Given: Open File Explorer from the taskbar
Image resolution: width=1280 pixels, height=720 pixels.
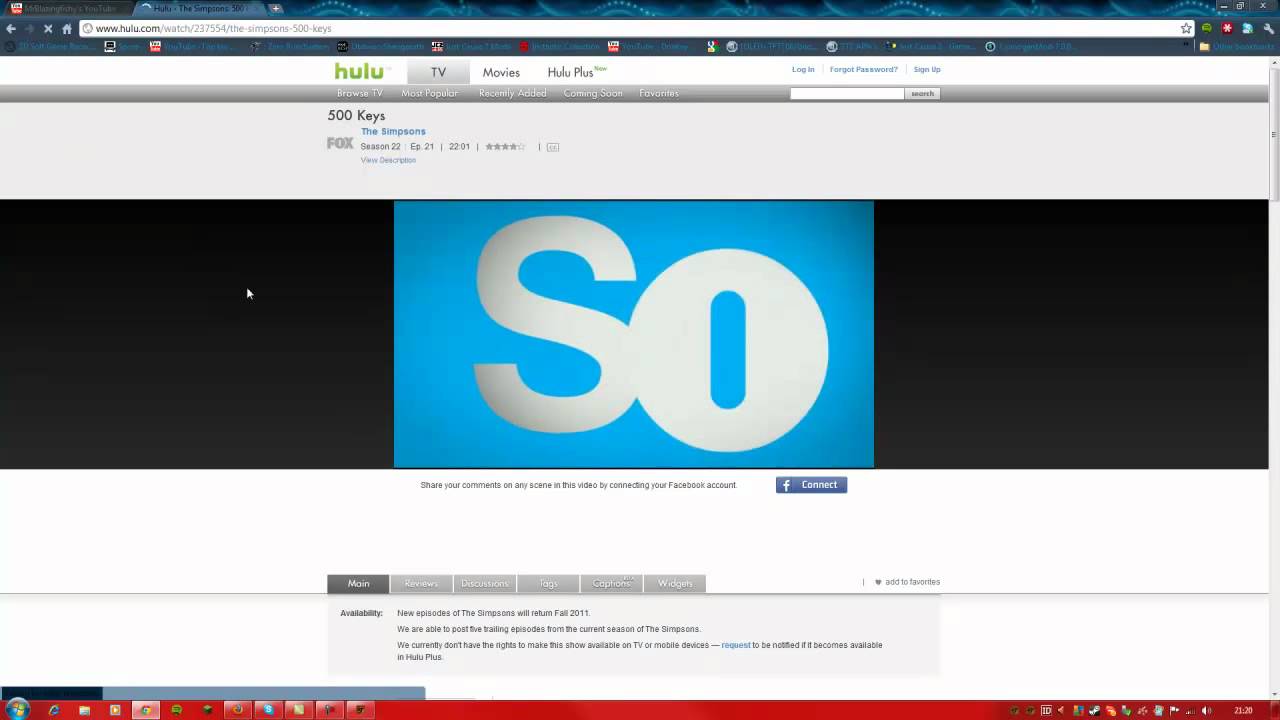Looking at the screenshot, I should (85, 710).
